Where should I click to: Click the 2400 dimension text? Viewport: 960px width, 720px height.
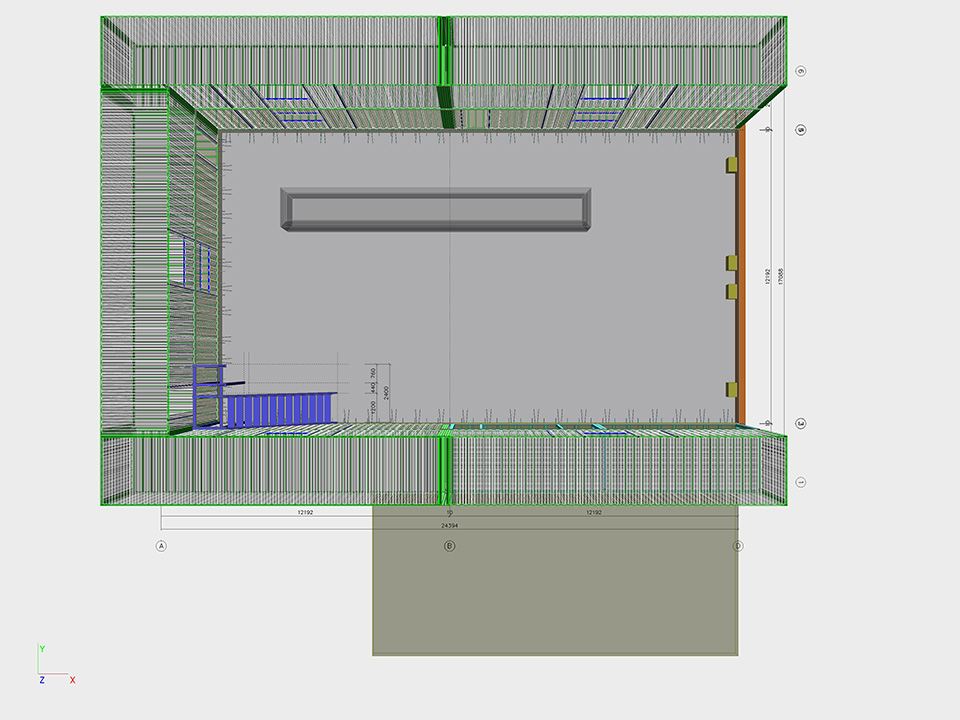coord(386,393)
